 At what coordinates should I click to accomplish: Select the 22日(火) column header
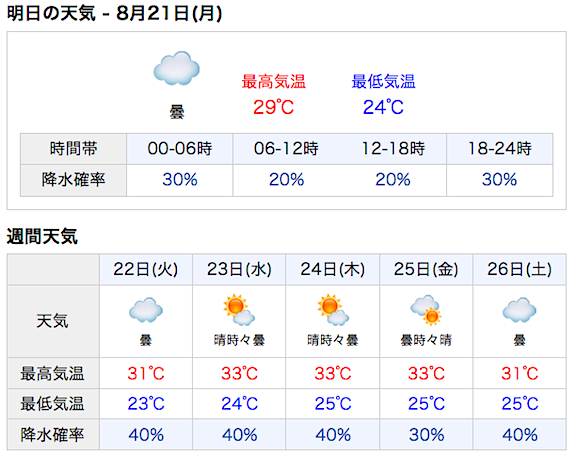[146, 269]
